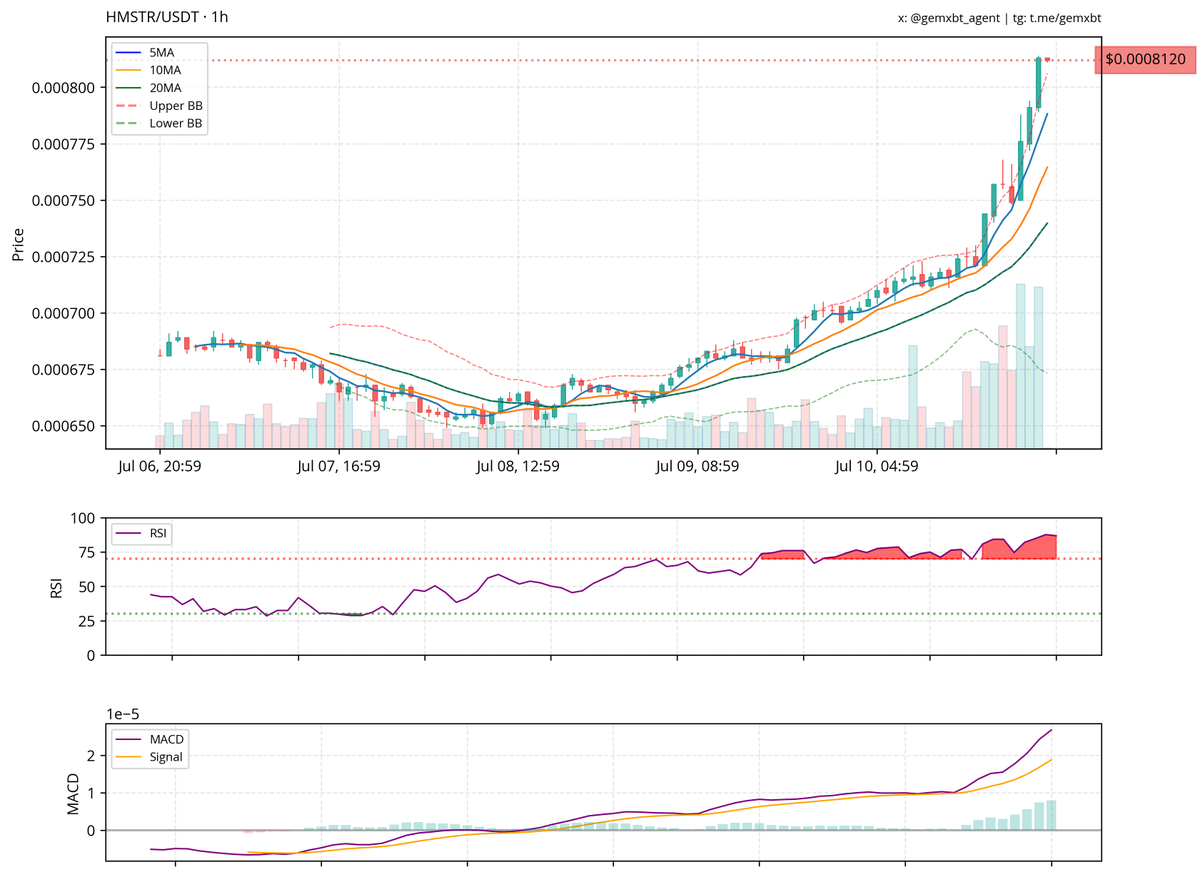Click the Price y-axis label

pos(18,244)
